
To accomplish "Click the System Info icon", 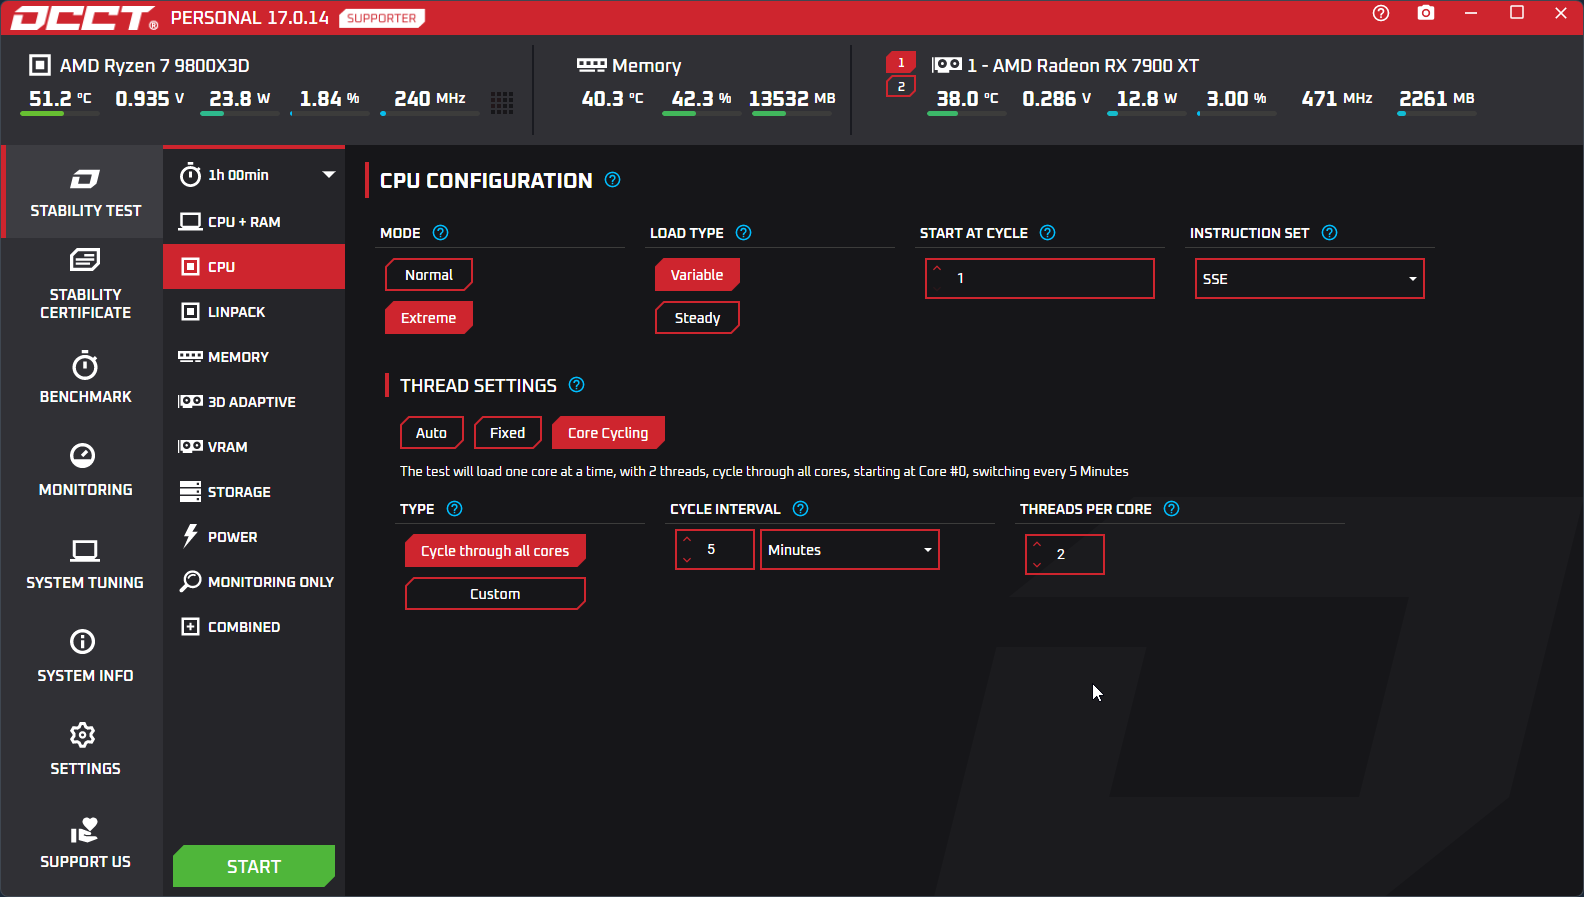I will 83,642.
